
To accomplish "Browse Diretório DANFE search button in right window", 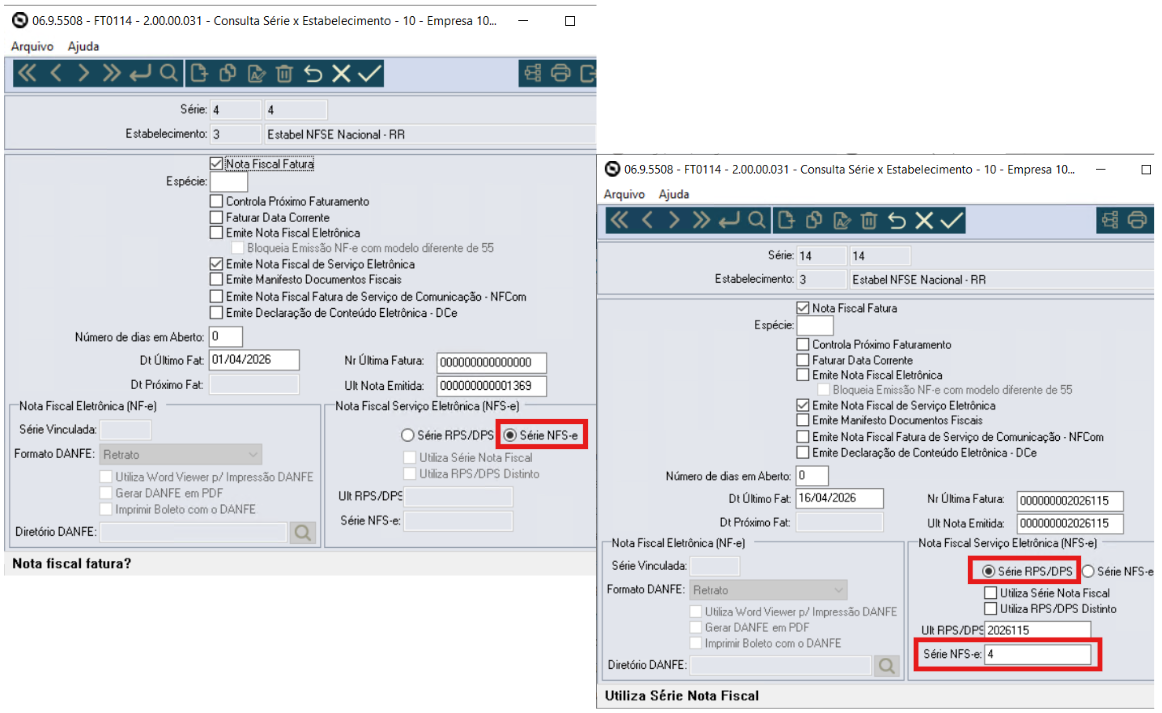I will tap(886, 666).
